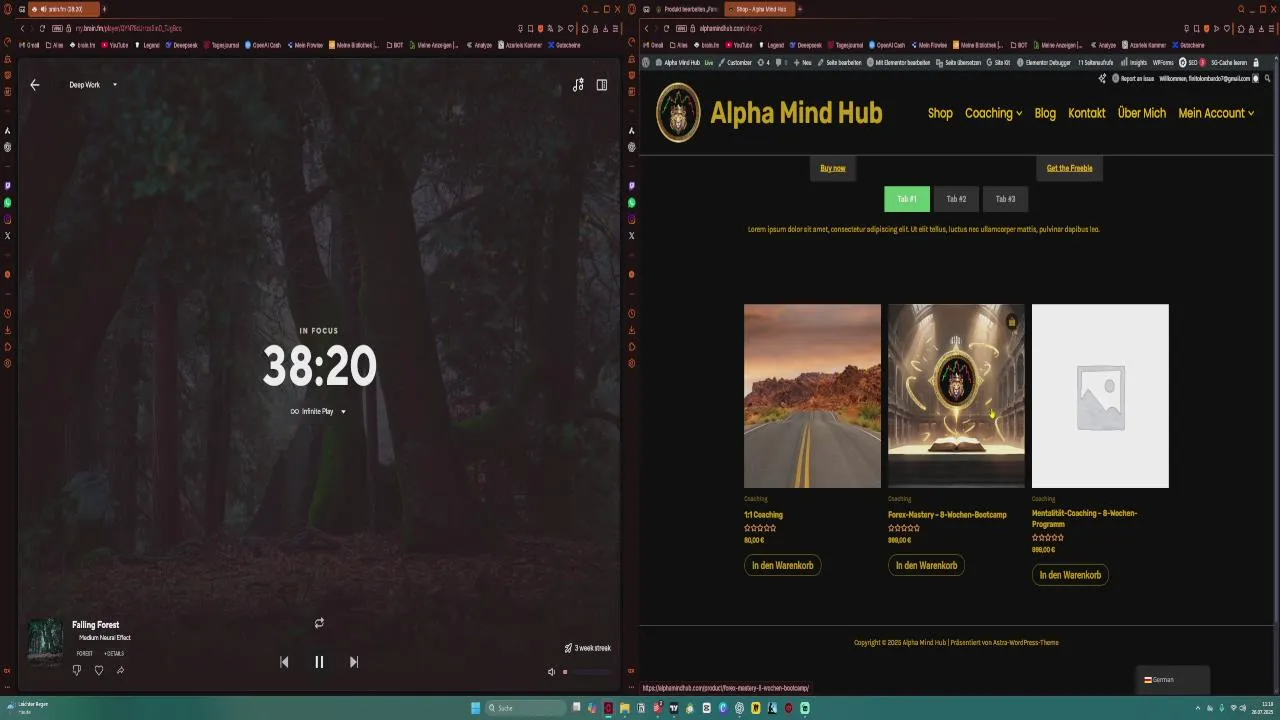This screenshot has width=1280, height=720.
Task: Open the Infinite Play timer dropdown
Action: (318, 411)
